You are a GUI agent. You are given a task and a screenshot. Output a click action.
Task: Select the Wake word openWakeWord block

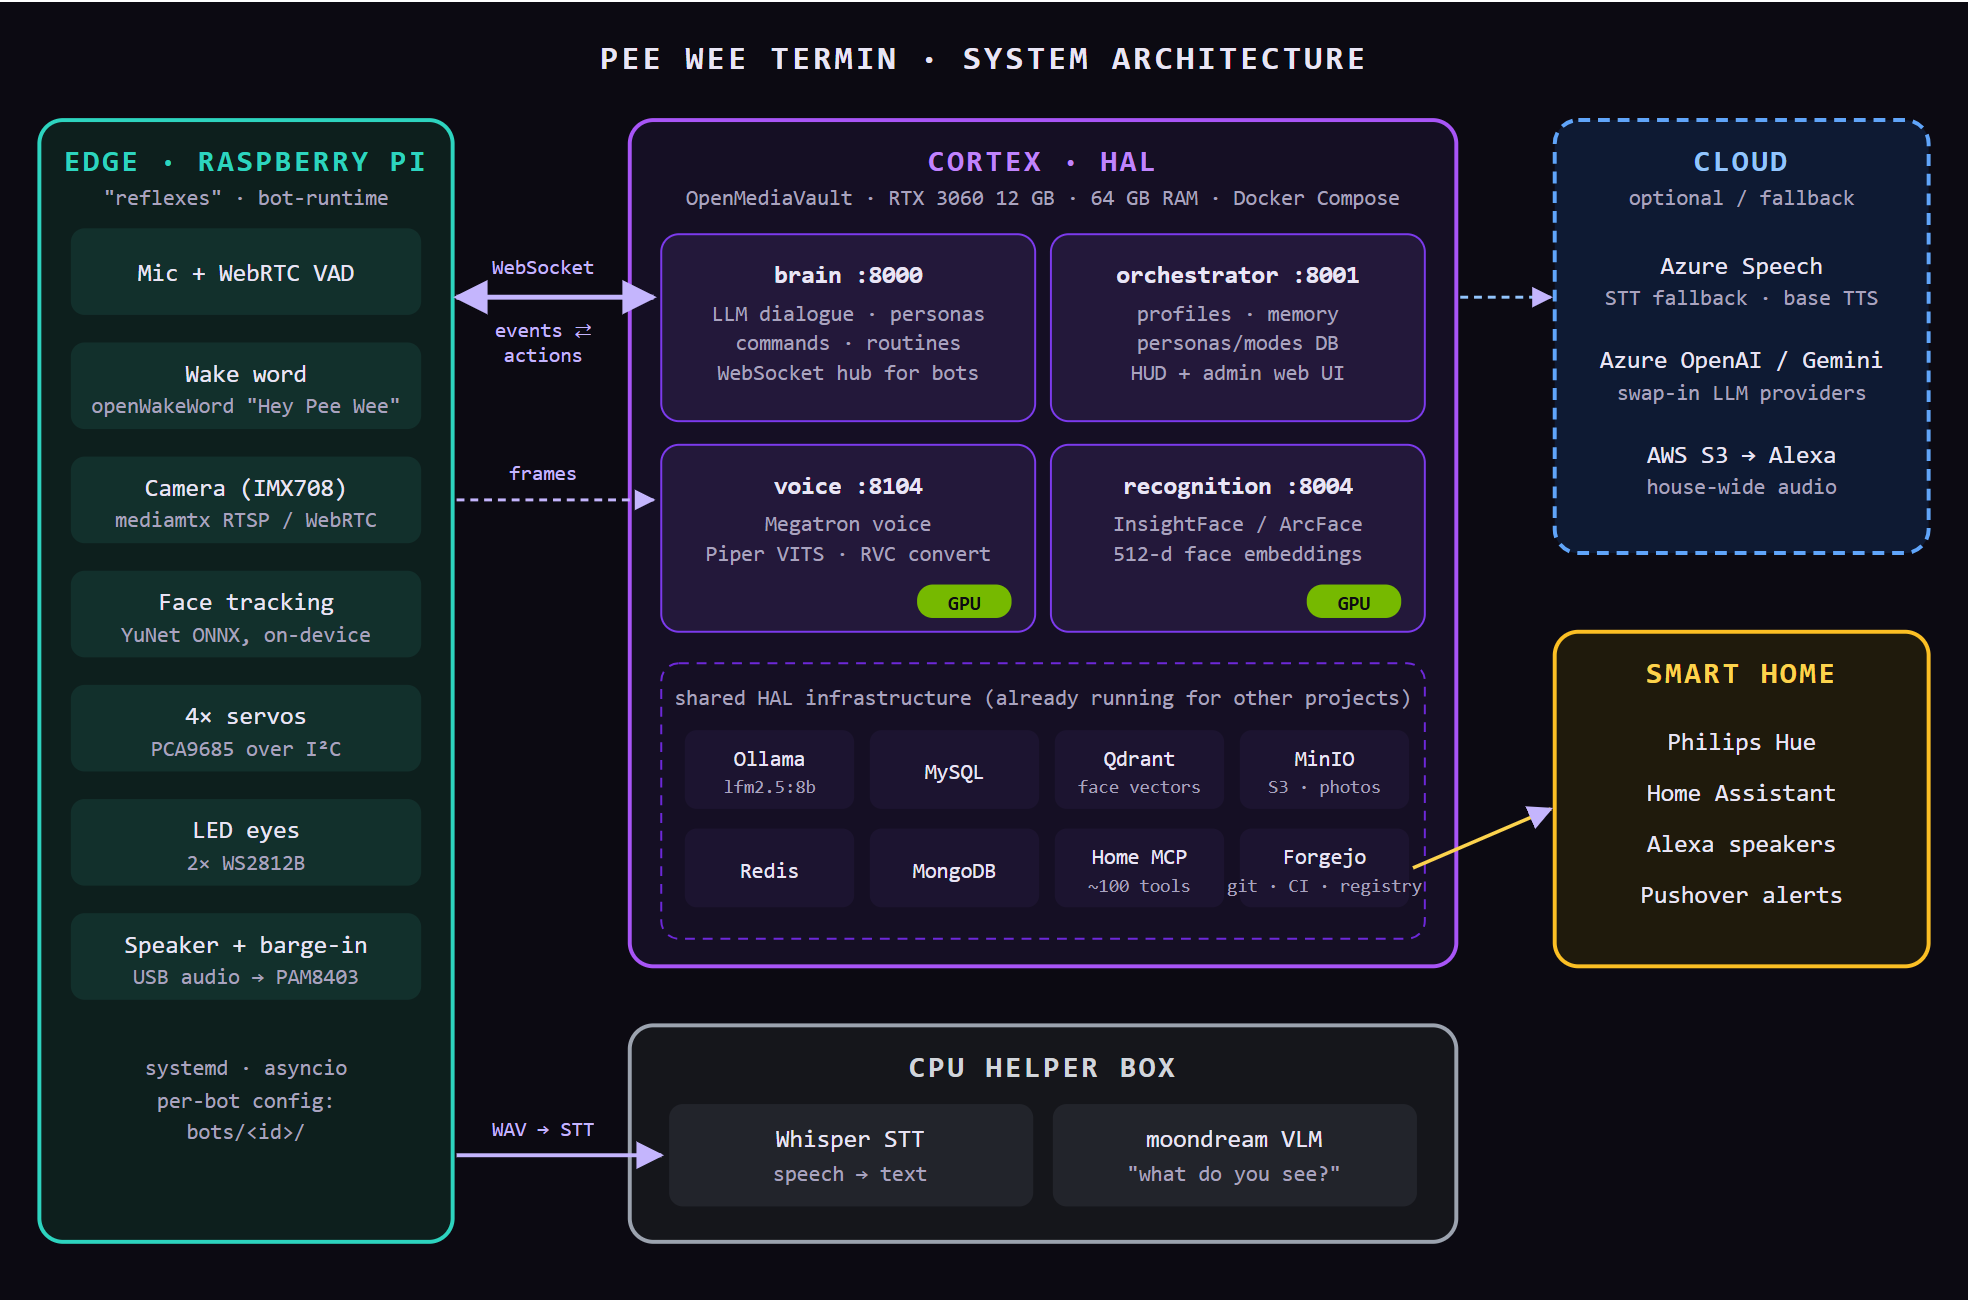pos(245,386)
